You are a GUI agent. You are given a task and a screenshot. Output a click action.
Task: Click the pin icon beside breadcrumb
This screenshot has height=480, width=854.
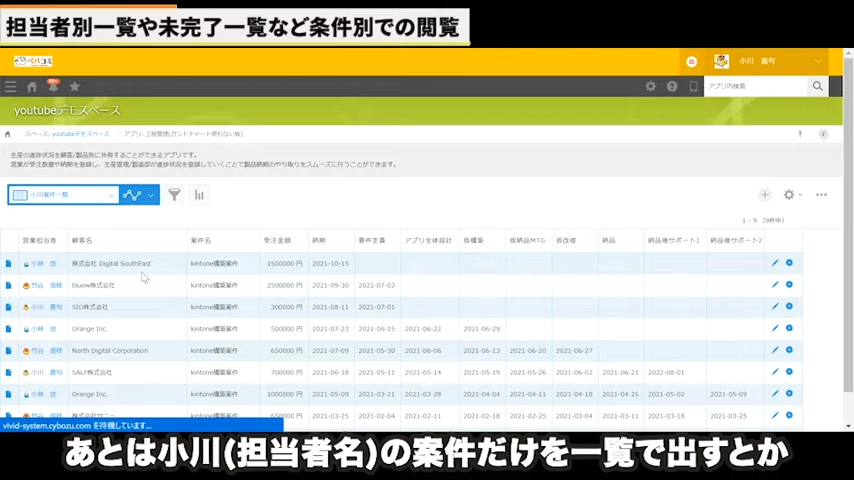tap(800, 134)
